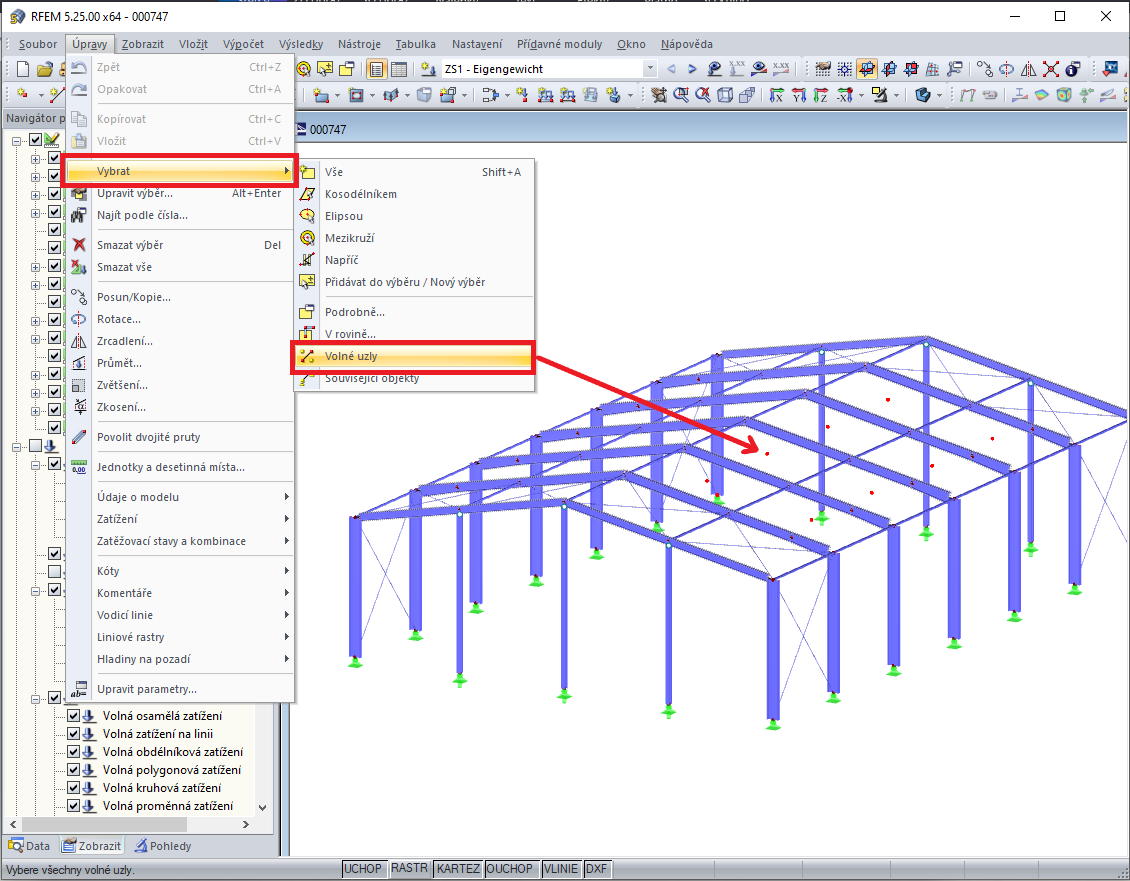Expand Hladiny na pozadí submenu
This screenshot has width=1130, height=881.
pyautogui.click(x=179, y=659)
